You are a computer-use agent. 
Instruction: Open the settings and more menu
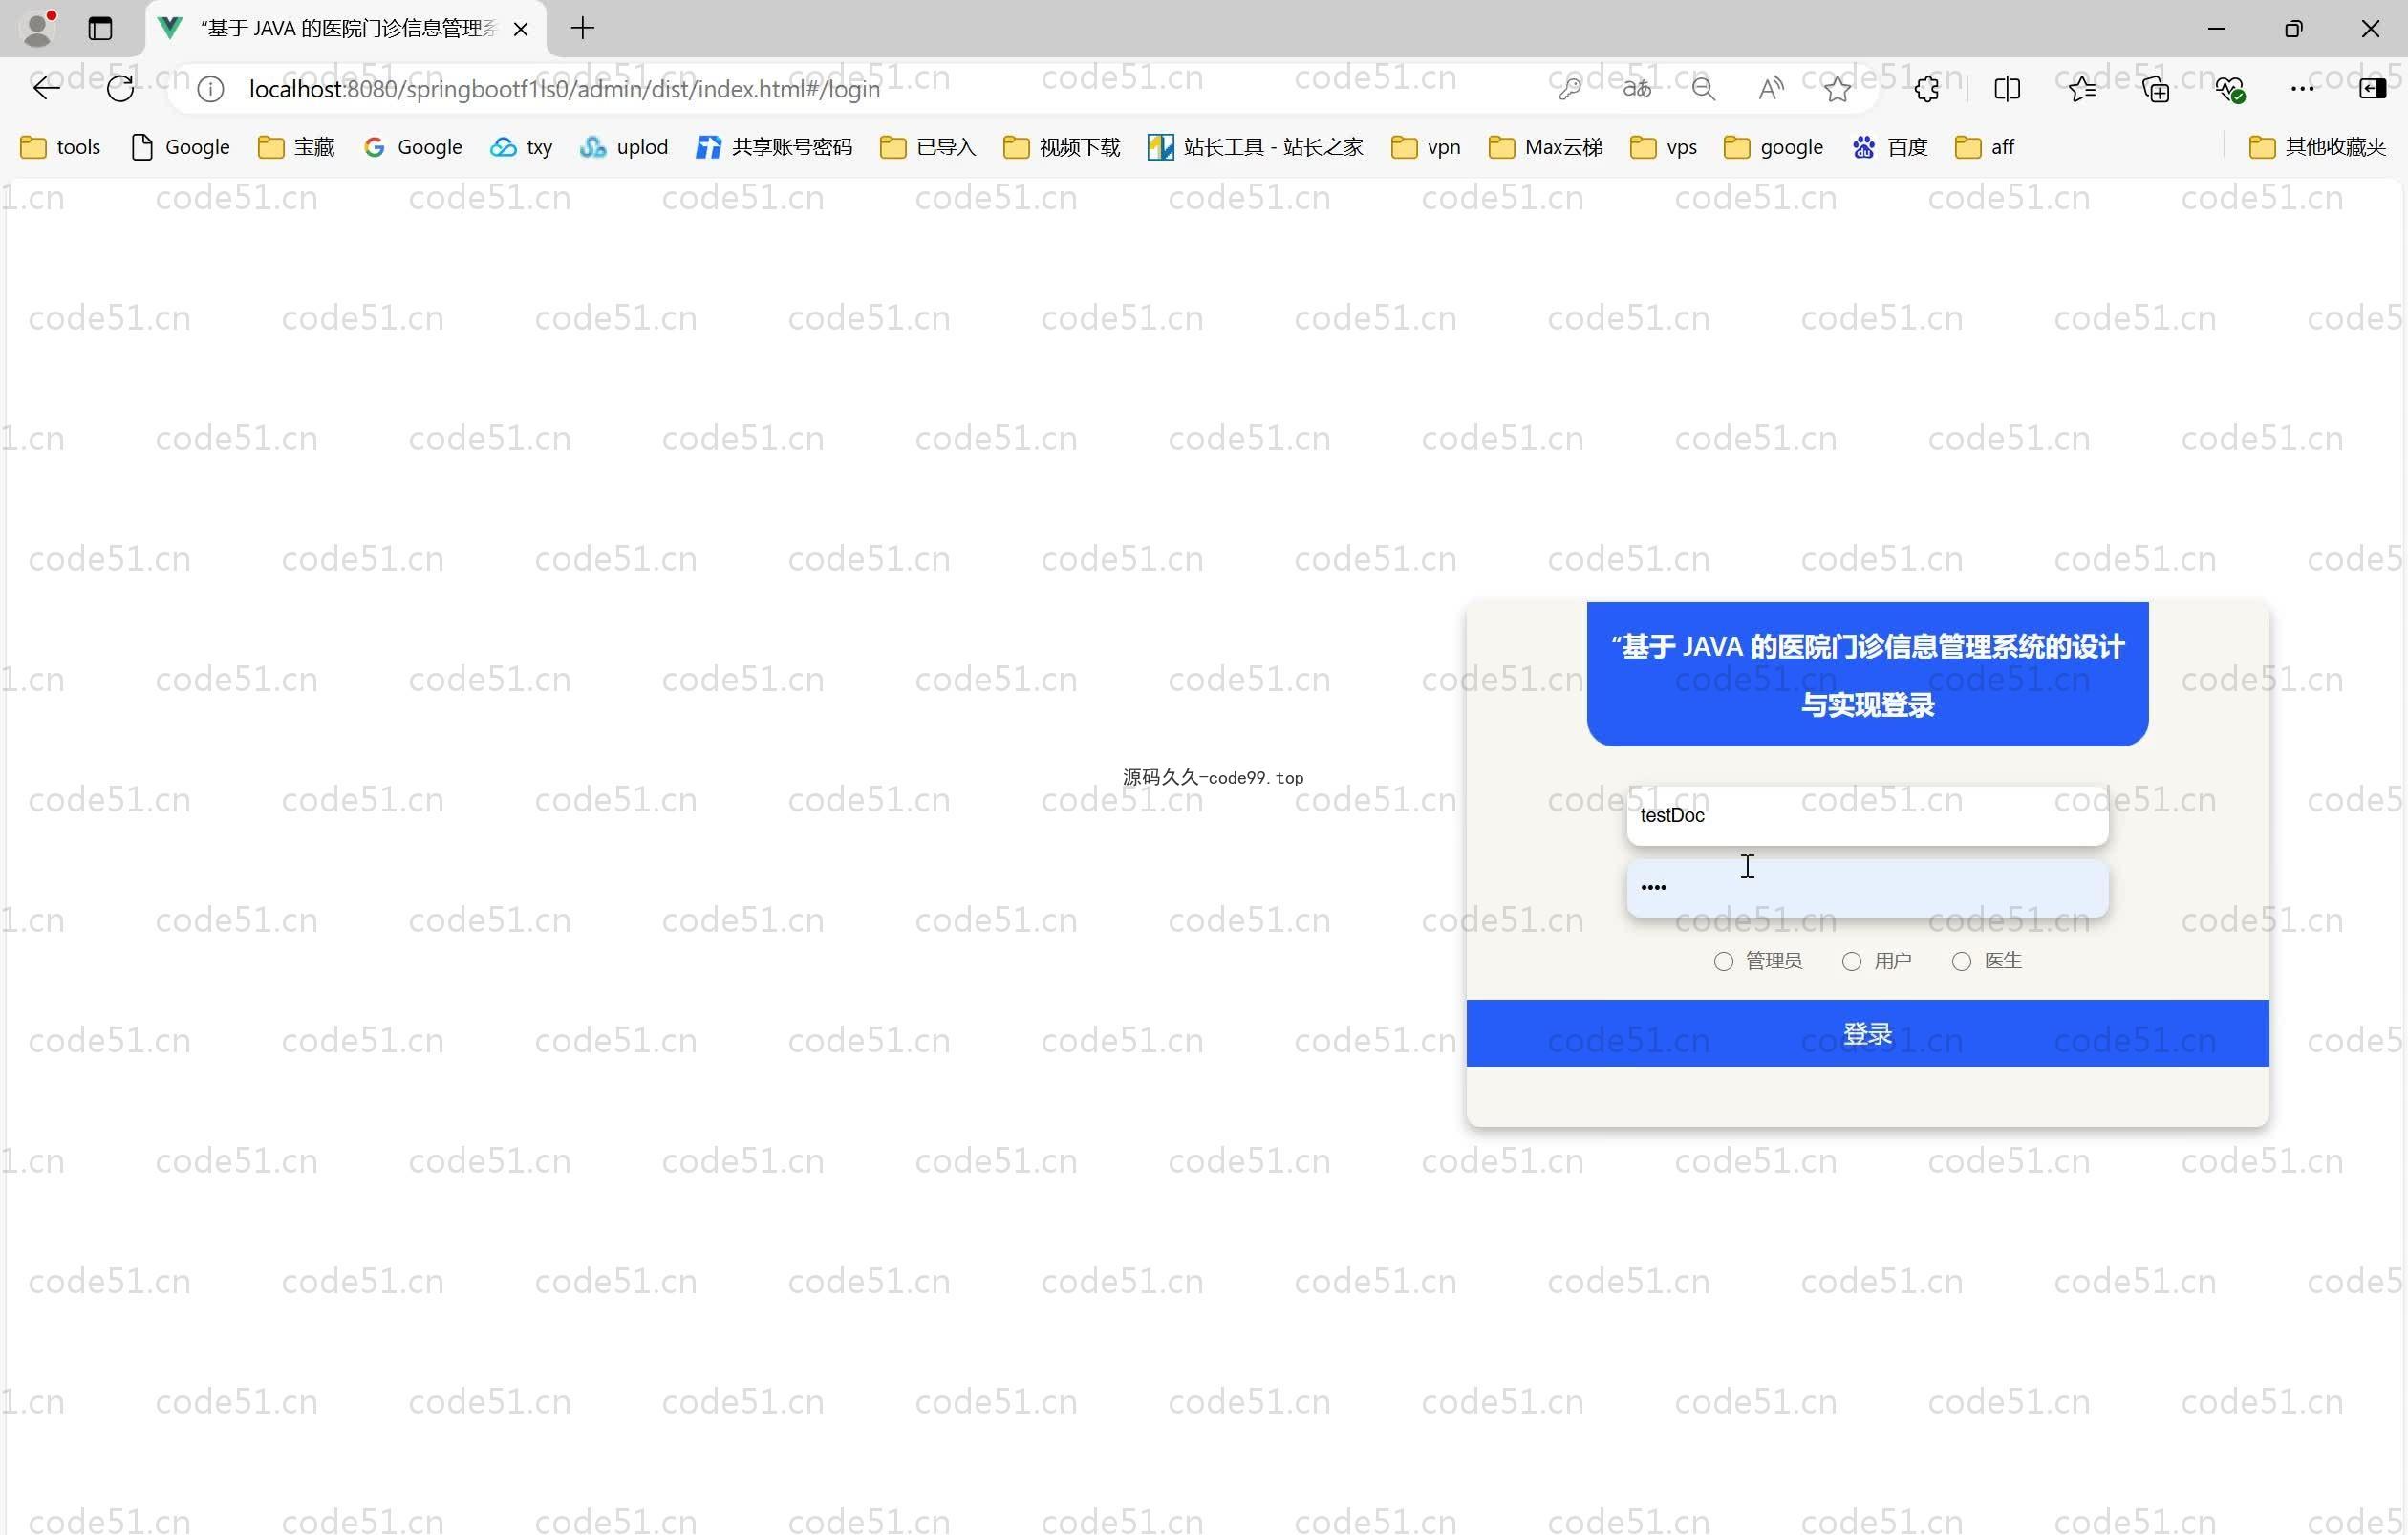(x=2302, y=89)
